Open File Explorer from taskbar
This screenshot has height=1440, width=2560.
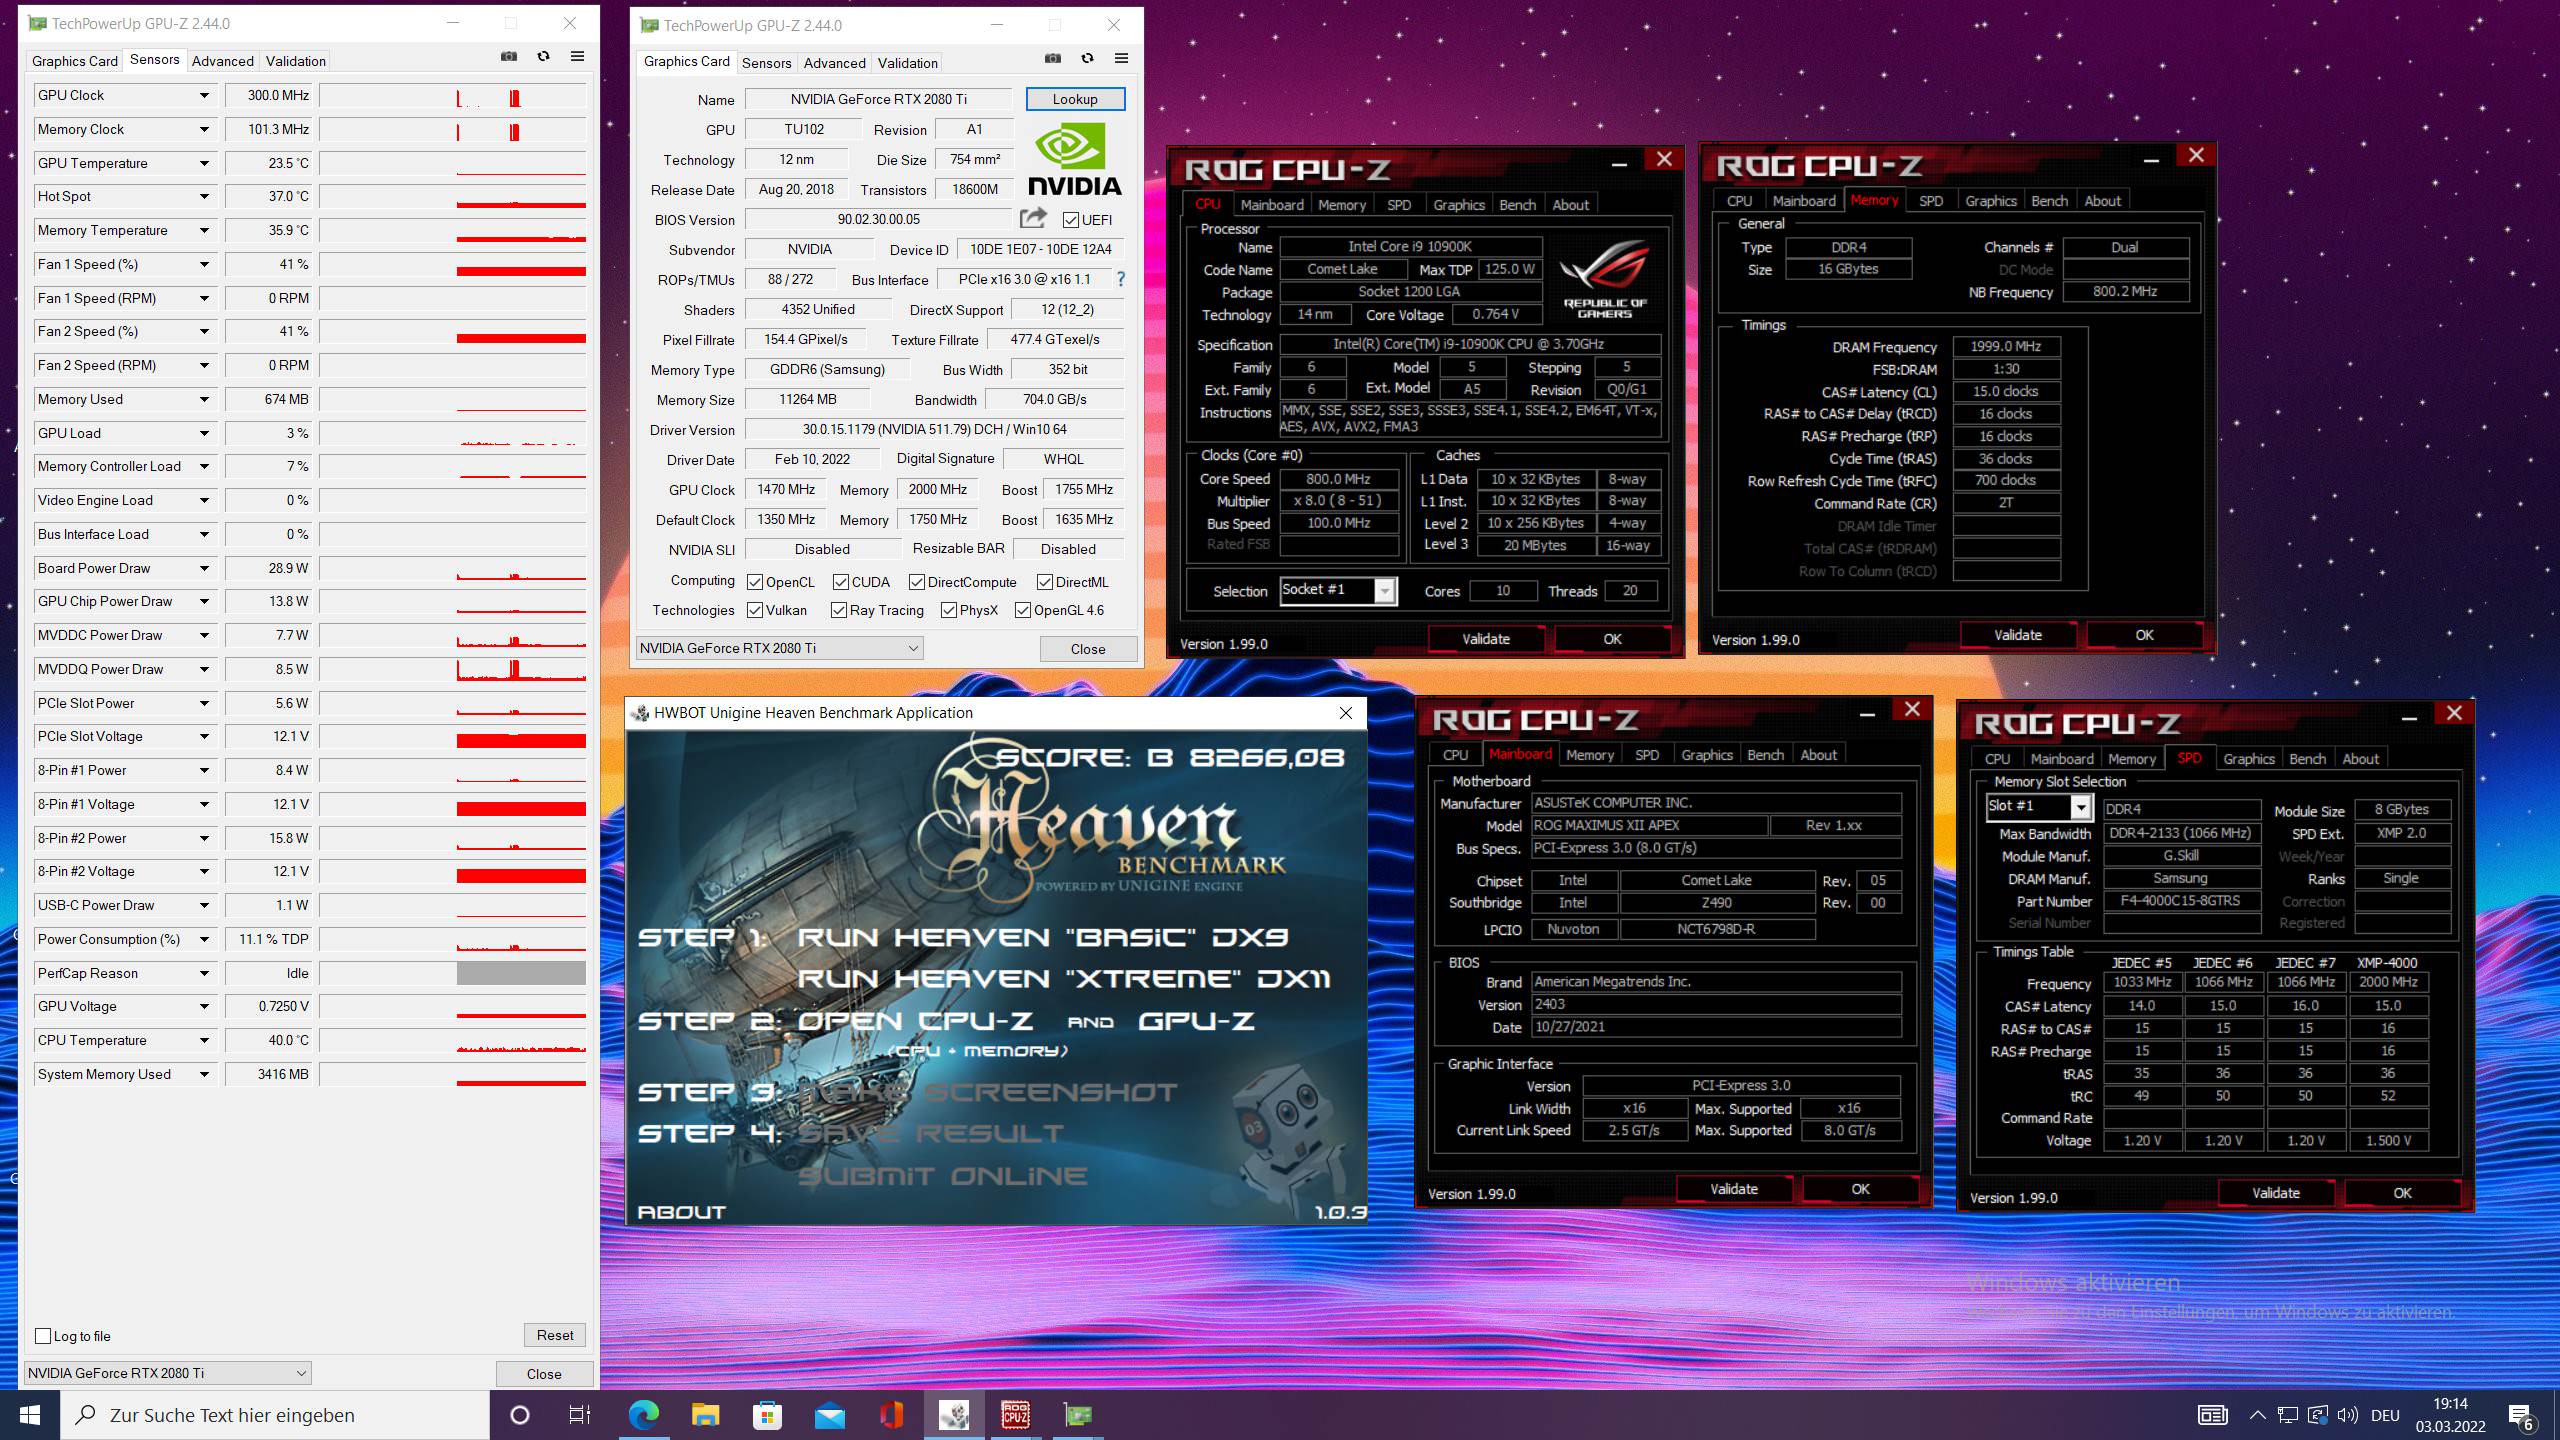[x=705, y=1415]
